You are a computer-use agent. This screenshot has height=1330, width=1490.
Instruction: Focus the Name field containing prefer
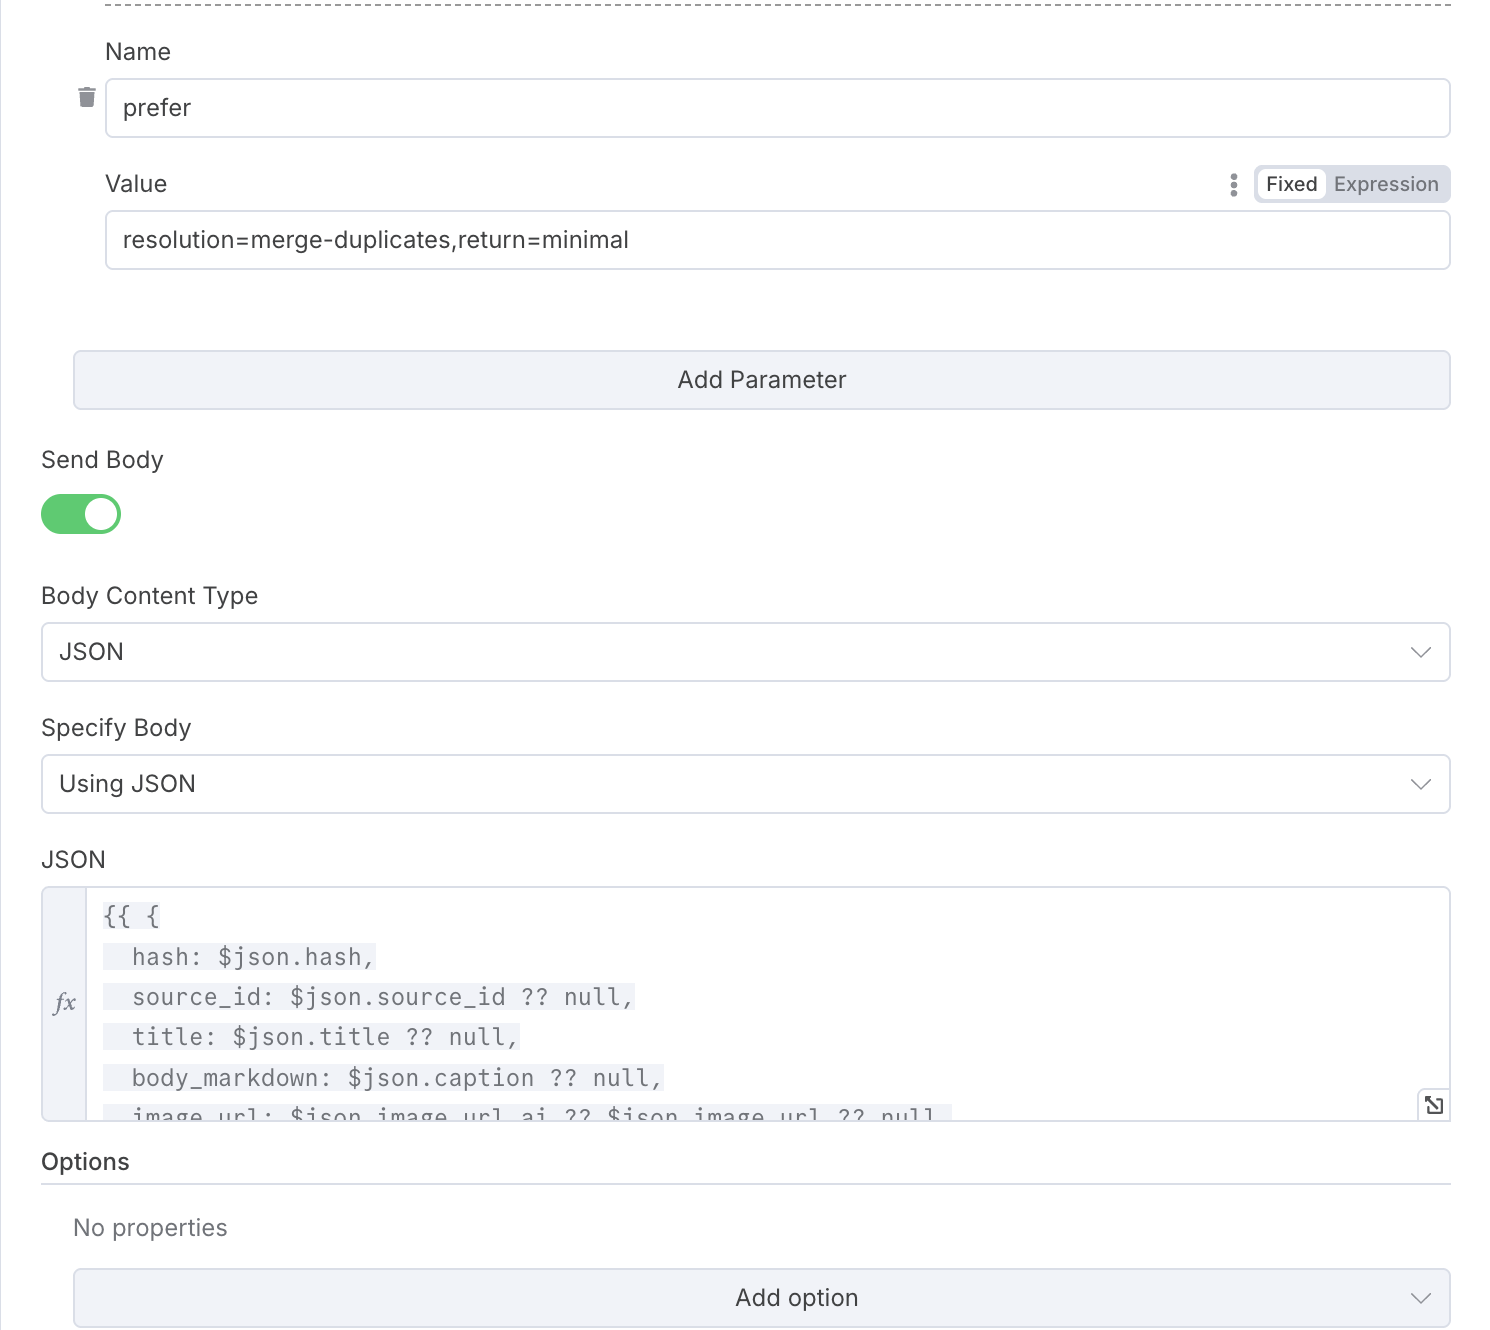(777, 109)
